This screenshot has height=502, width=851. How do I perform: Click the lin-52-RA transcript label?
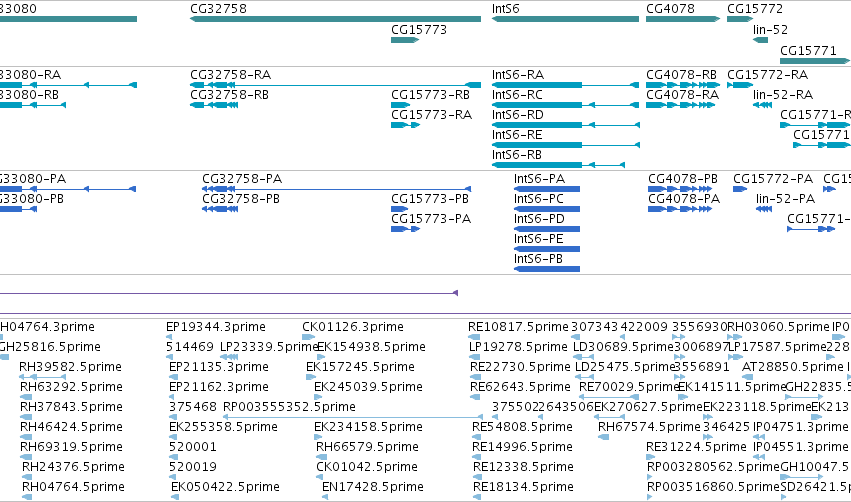pos(783,95)
